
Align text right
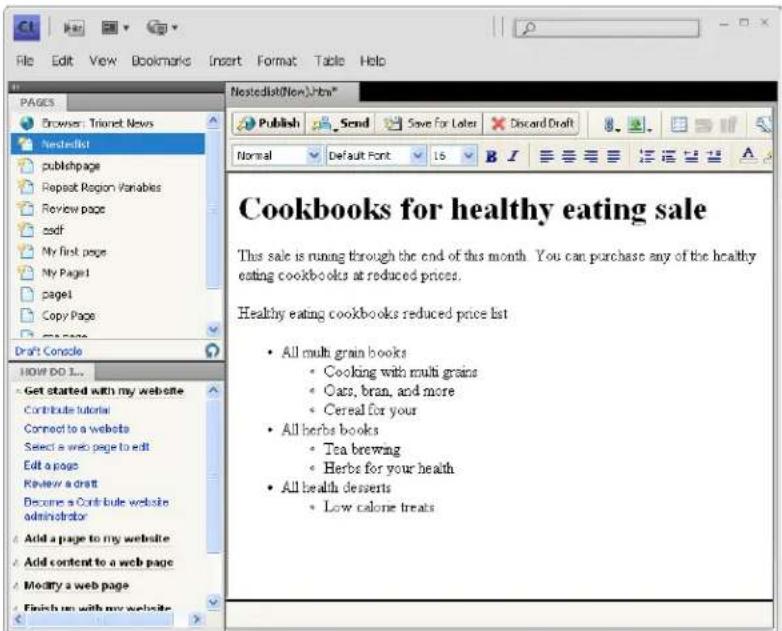point(591,156)
